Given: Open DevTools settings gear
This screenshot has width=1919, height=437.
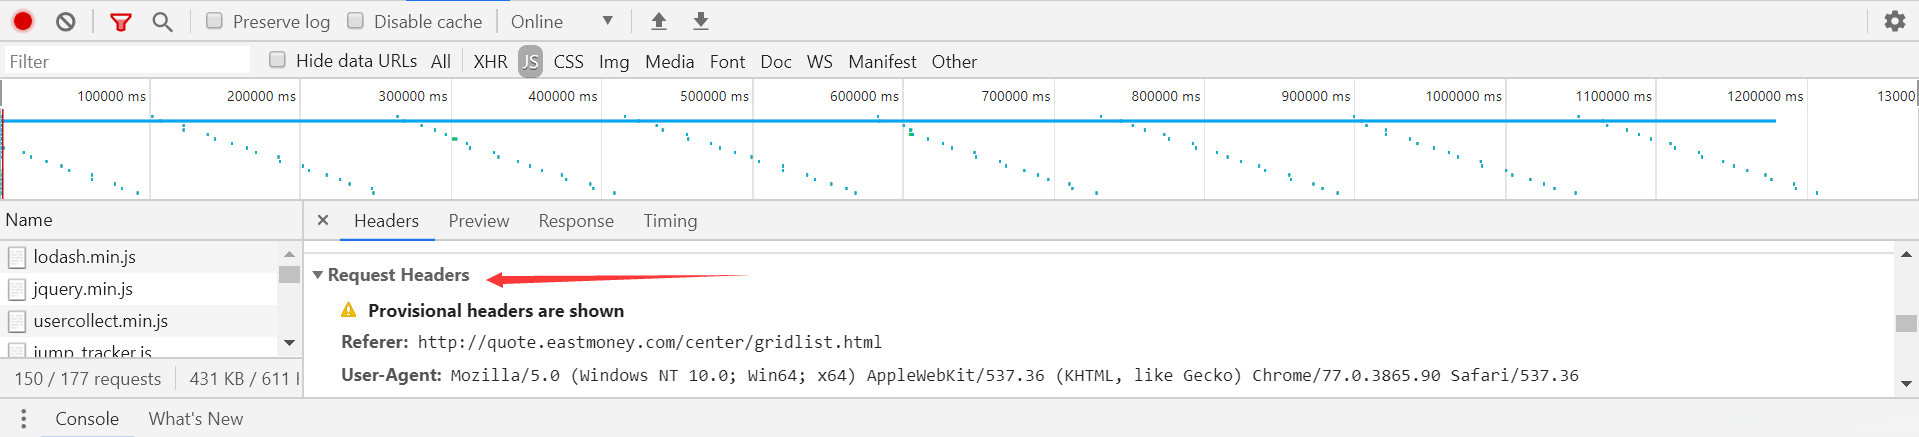Looking at the screenshot, I should (1894, 21).
